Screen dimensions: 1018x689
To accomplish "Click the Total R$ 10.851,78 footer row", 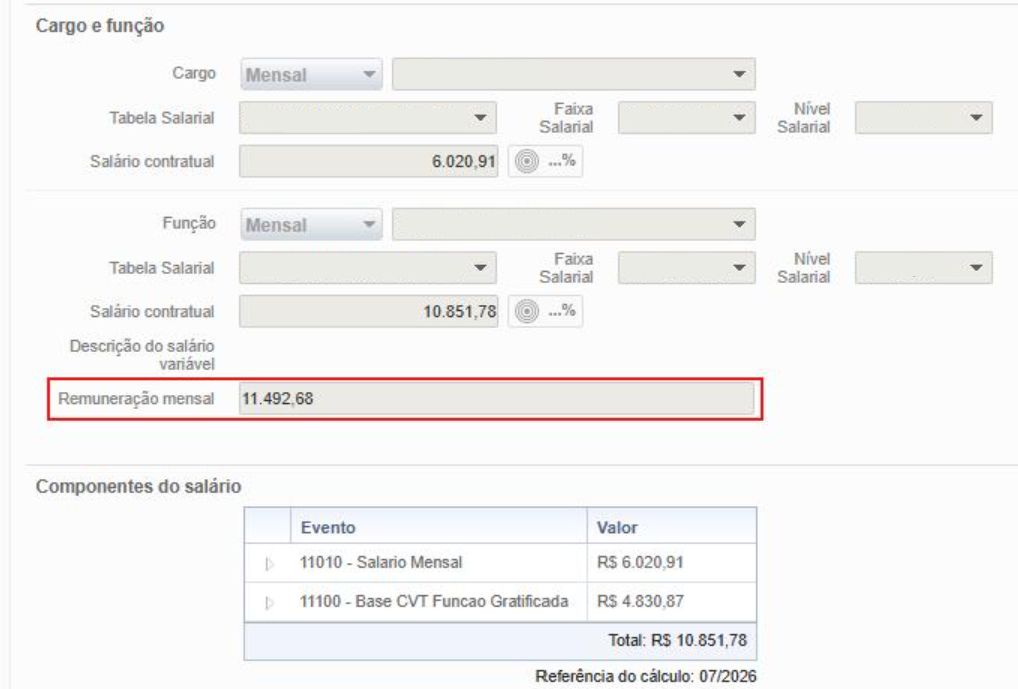I will click(500, 641).
